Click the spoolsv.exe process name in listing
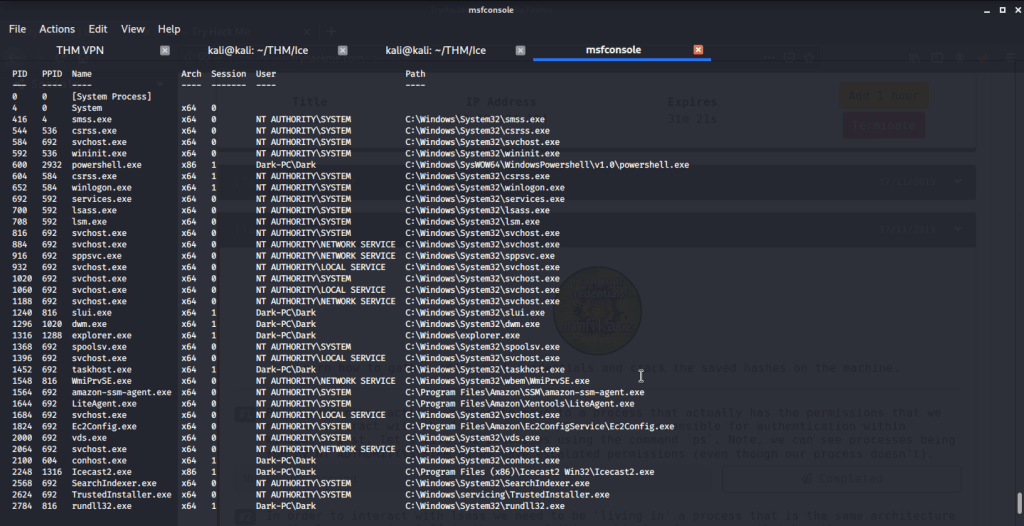This screenshot has height=526, width=1024. point(99,347)
